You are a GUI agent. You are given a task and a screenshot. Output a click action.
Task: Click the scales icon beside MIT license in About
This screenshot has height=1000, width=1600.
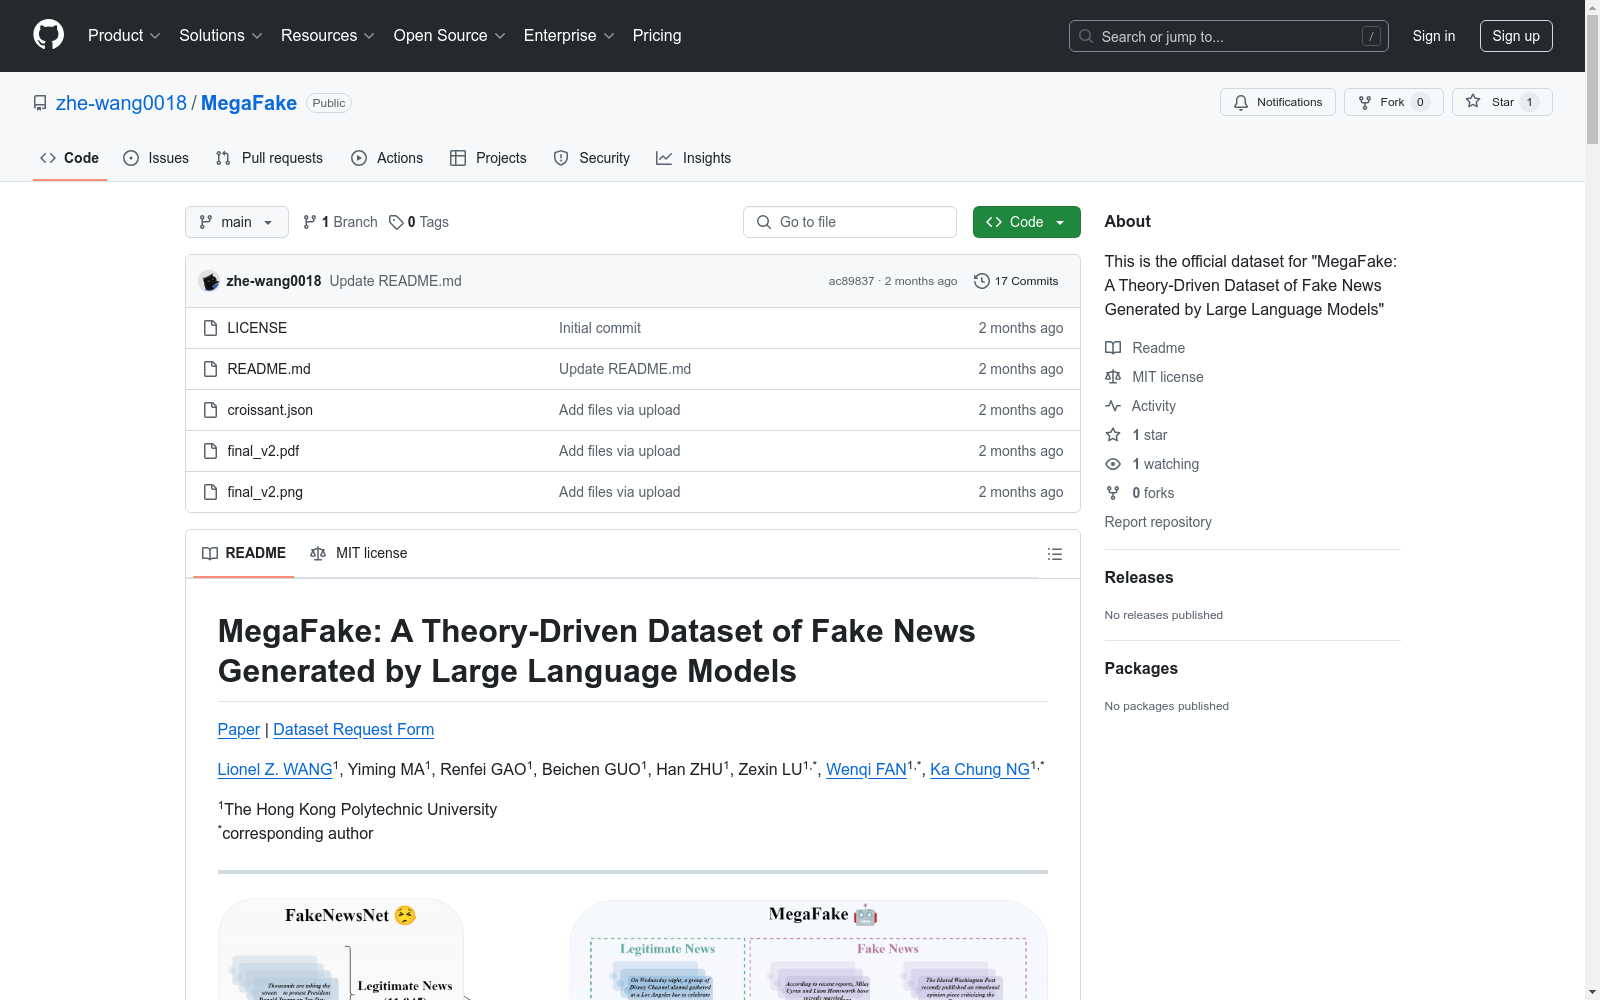pos(1113,377)
